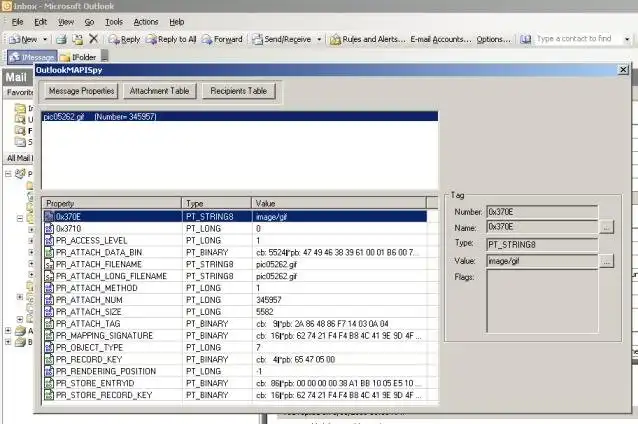
Task: Click the Reply toolbar button
Action: coord(124,39)
